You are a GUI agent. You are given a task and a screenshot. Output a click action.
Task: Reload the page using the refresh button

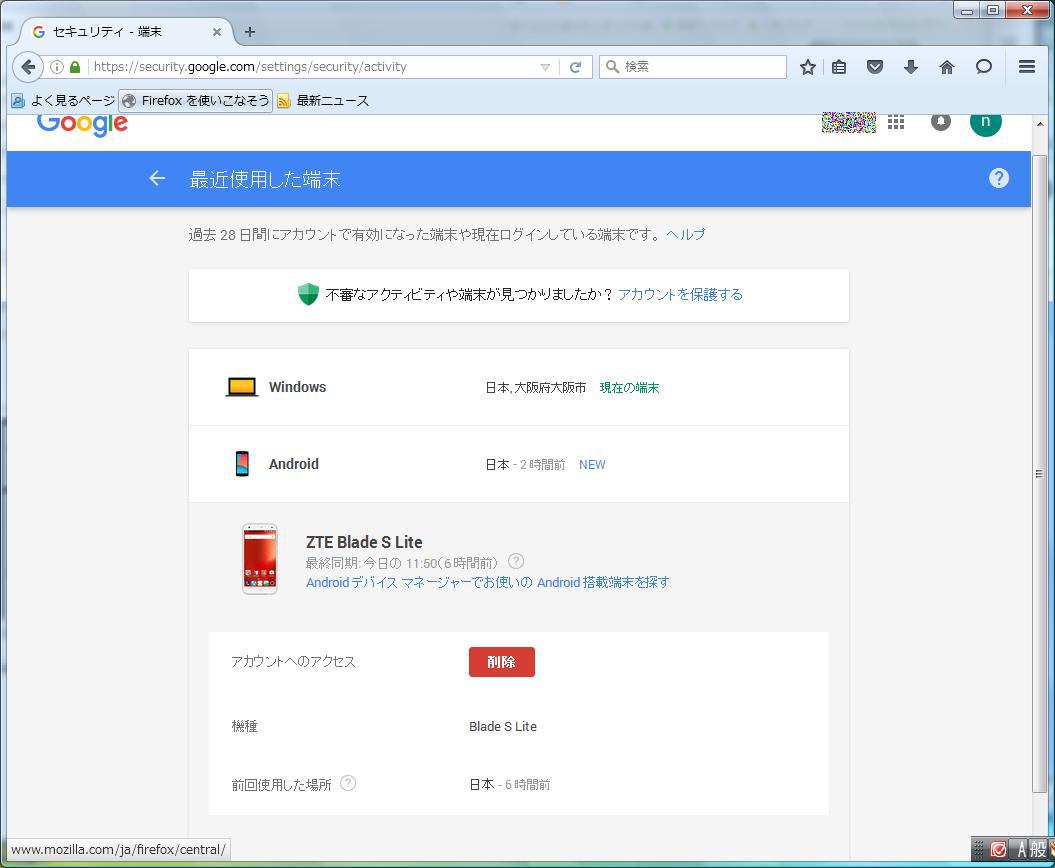pyautogui.click(x=575, y=67)
